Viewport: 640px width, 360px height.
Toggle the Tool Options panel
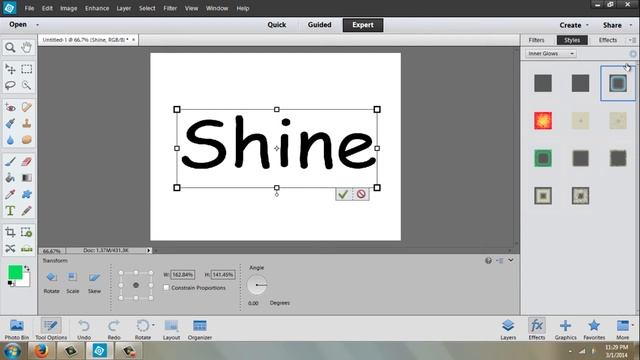[x=51, y=329]
